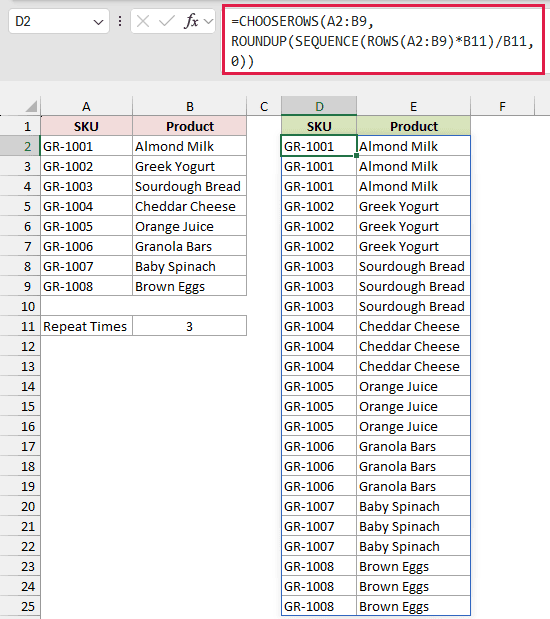The image size is (550, 619).
Task: Click Almond Milk in cell E2
Action: pos(413,146)
